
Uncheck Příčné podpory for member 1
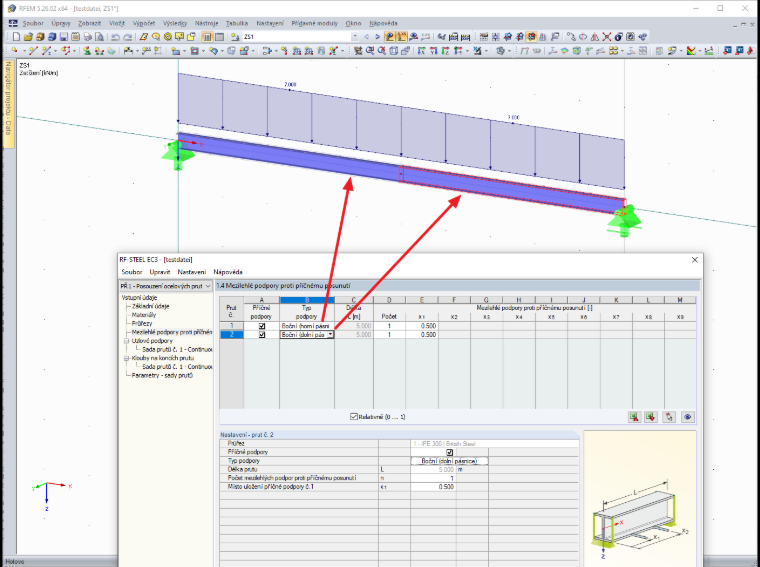click(x=262, y=326)
